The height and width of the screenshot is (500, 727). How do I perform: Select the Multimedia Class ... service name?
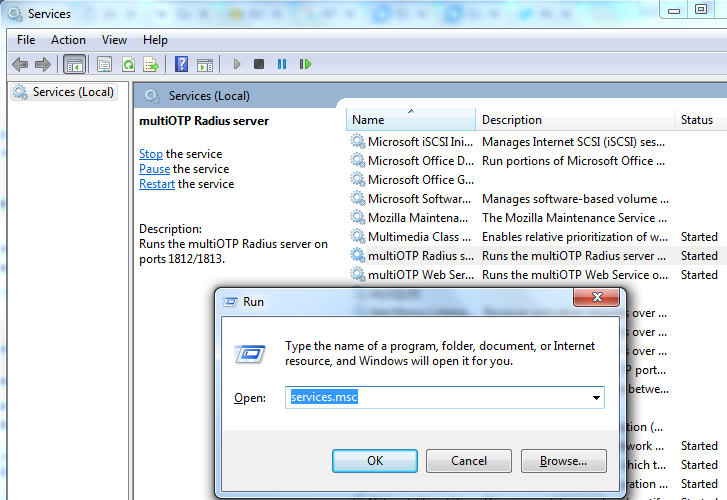point(419,237)
